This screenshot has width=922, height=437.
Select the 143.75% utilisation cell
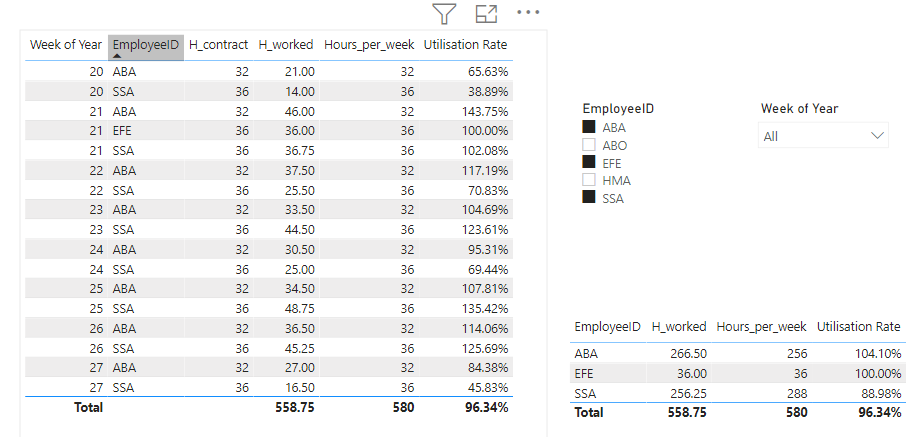[x=486, y=111]
